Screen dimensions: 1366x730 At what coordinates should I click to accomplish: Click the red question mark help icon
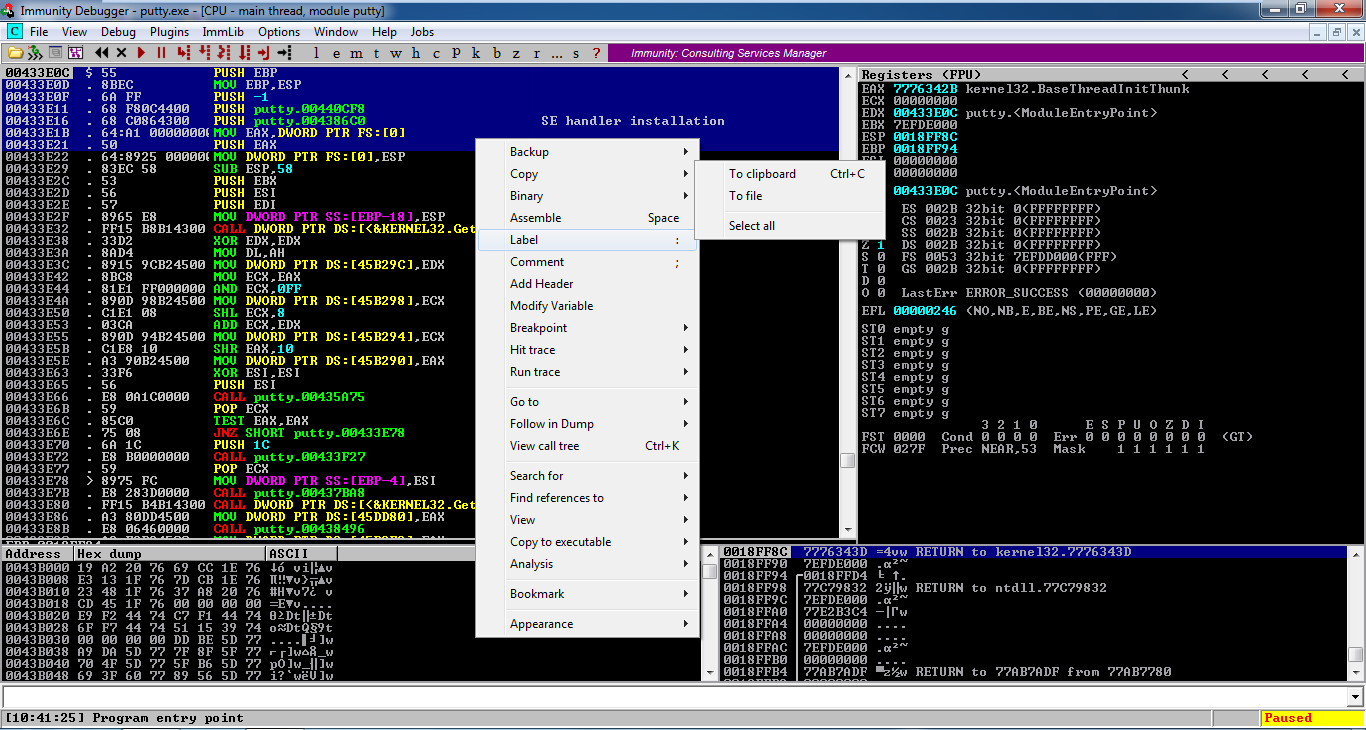point(597,53)
